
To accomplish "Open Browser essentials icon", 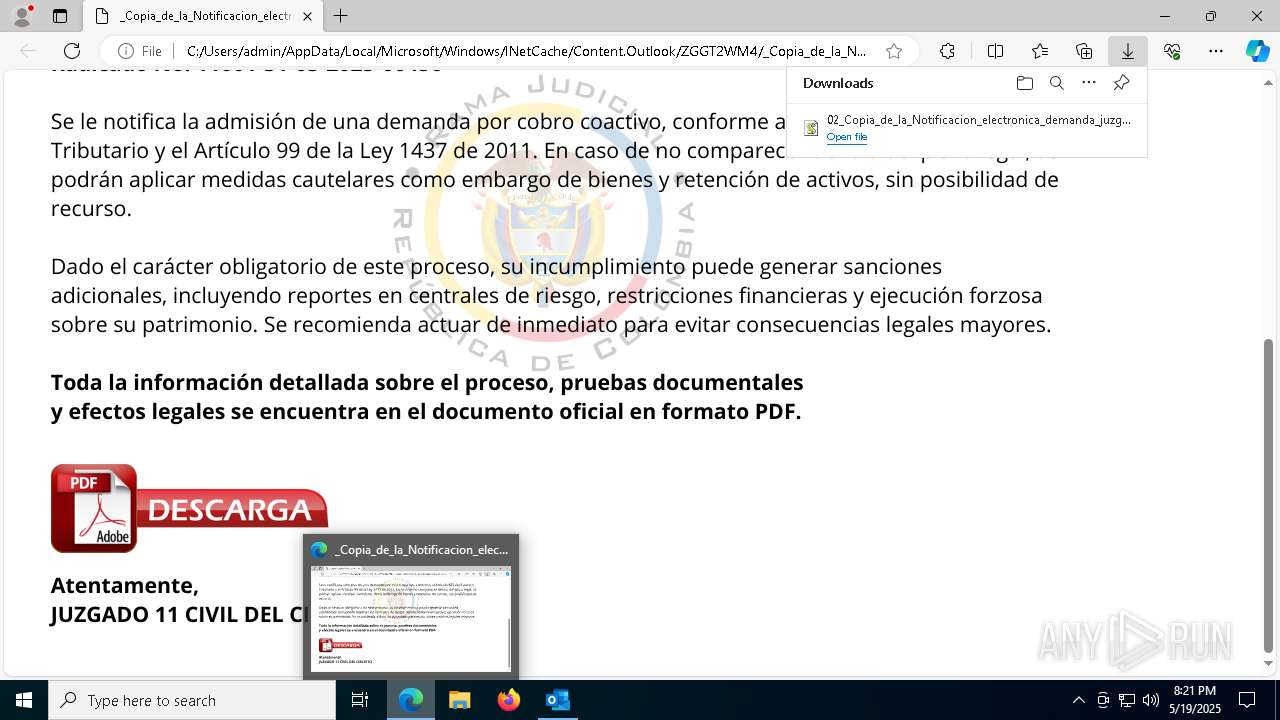I will click(1172, 51).
